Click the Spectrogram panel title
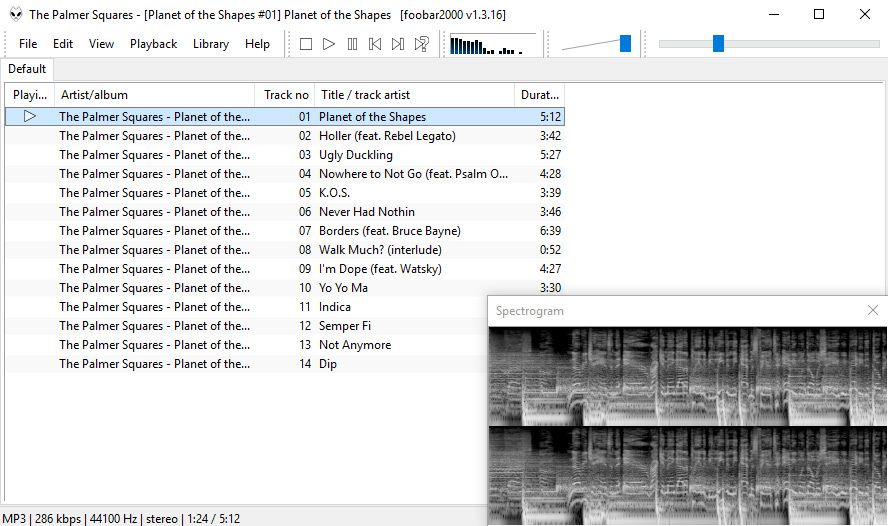This screenshot has width=888, height=526. point(530,311)
